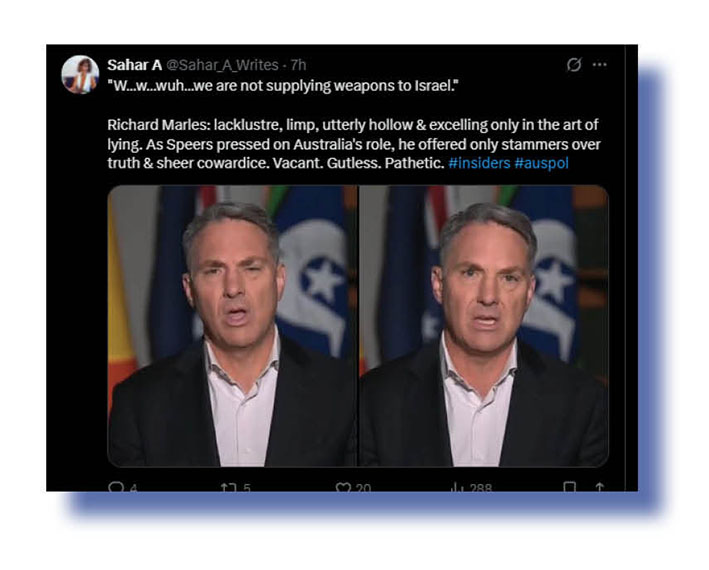Screen dimensions: 709x570
Task: Click Sahar A's profile avatar
Action: point(80,75)
